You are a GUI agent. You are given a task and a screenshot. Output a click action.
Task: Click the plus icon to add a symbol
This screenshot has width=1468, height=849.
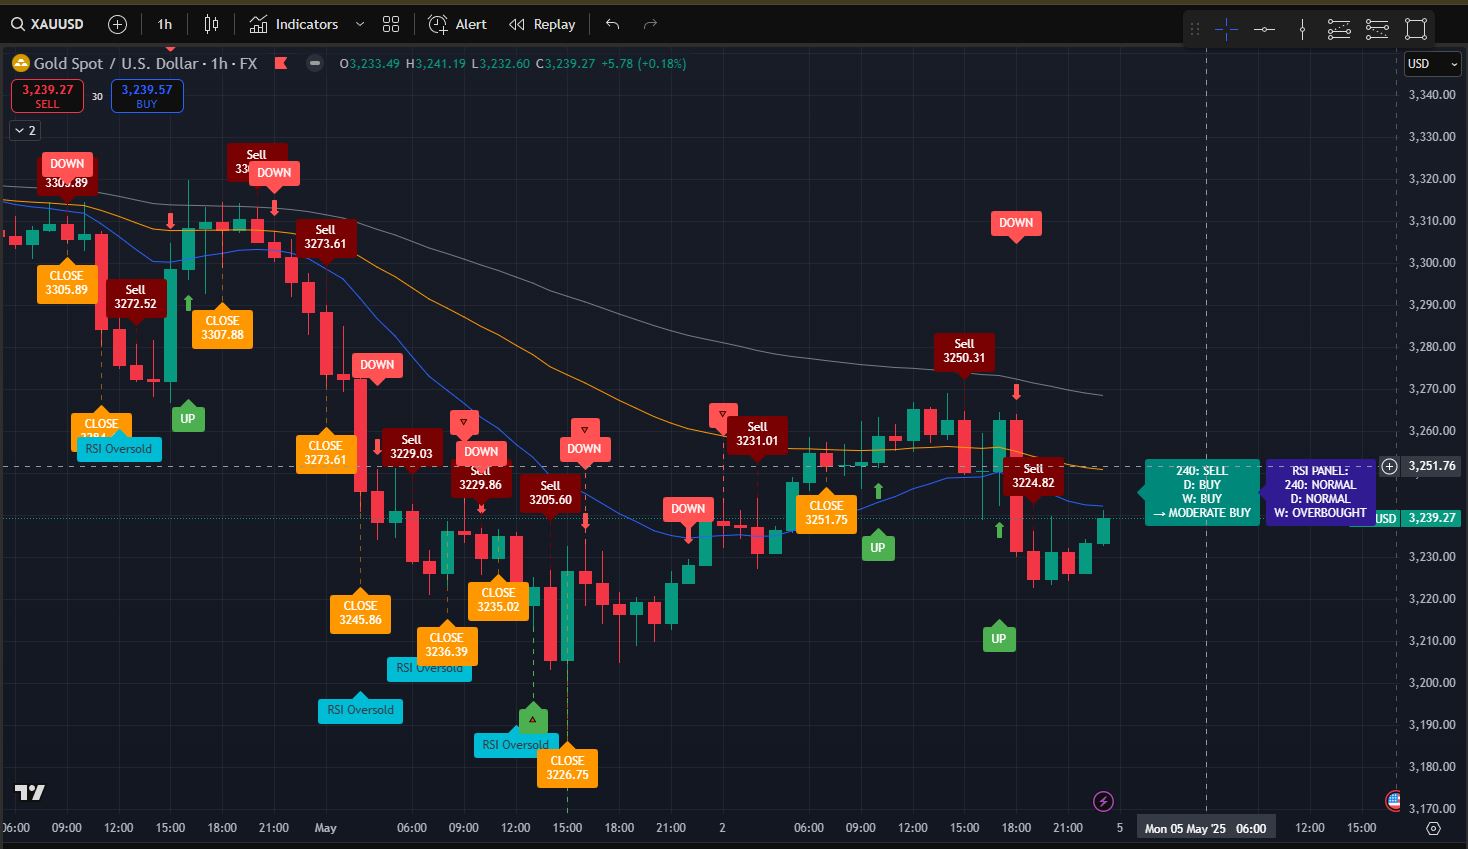[117, 23]
